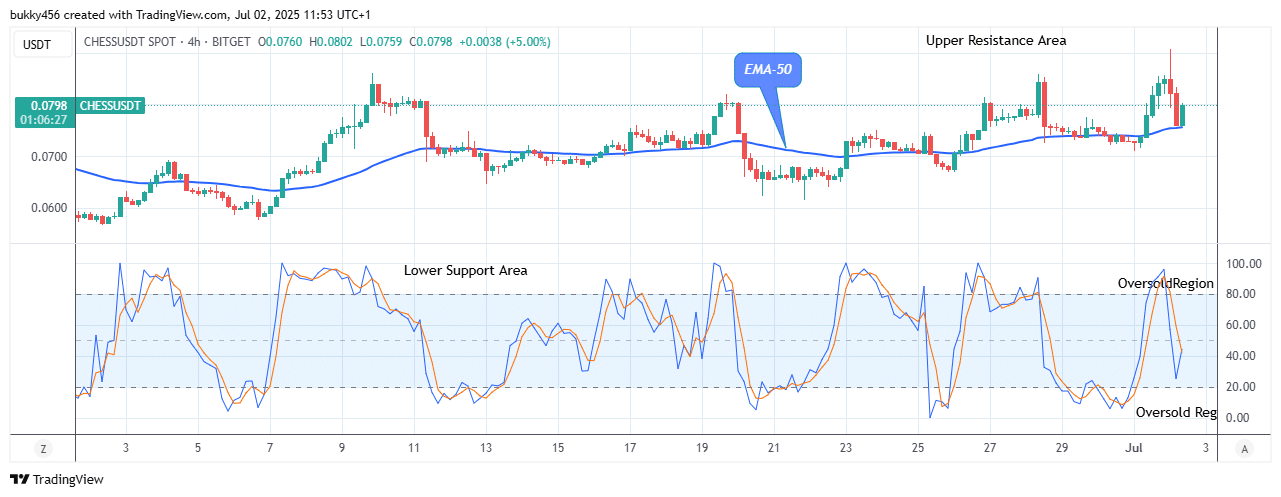The height and width of the screenshot is (497, 1281).
Task: Click the '17' date axis label
Action: tap(630, 448)
